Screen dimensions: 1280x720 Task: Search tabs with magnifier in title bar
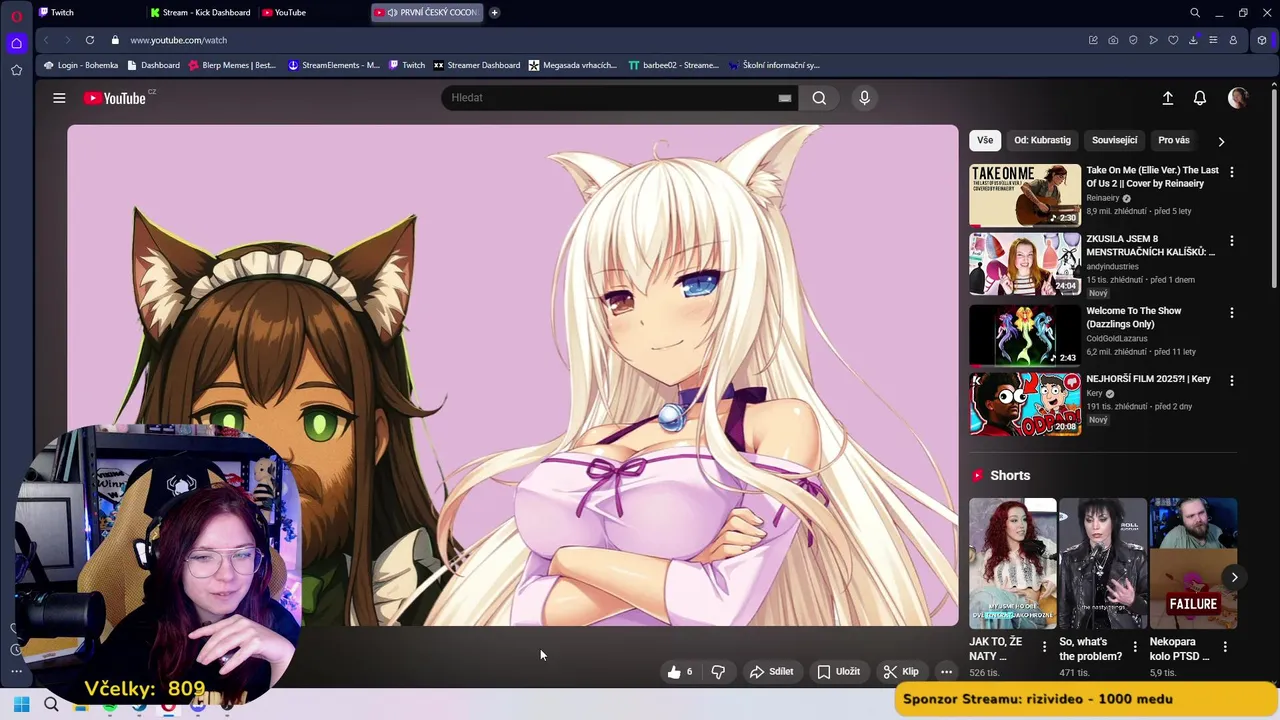tap(1195, 13)
